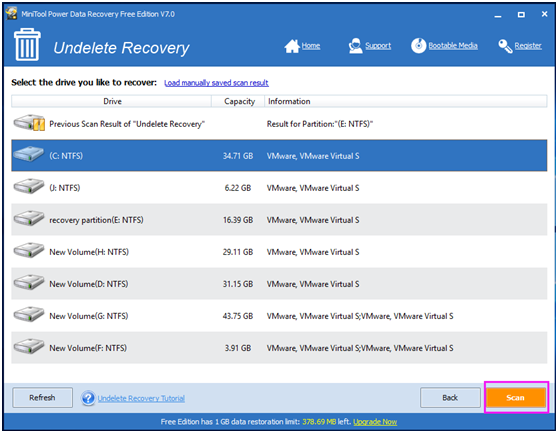The width and height of the screenshot is (558, 433).
Task: Open the Undelete Recovery Tutorial link
Action: click(141, 398)
